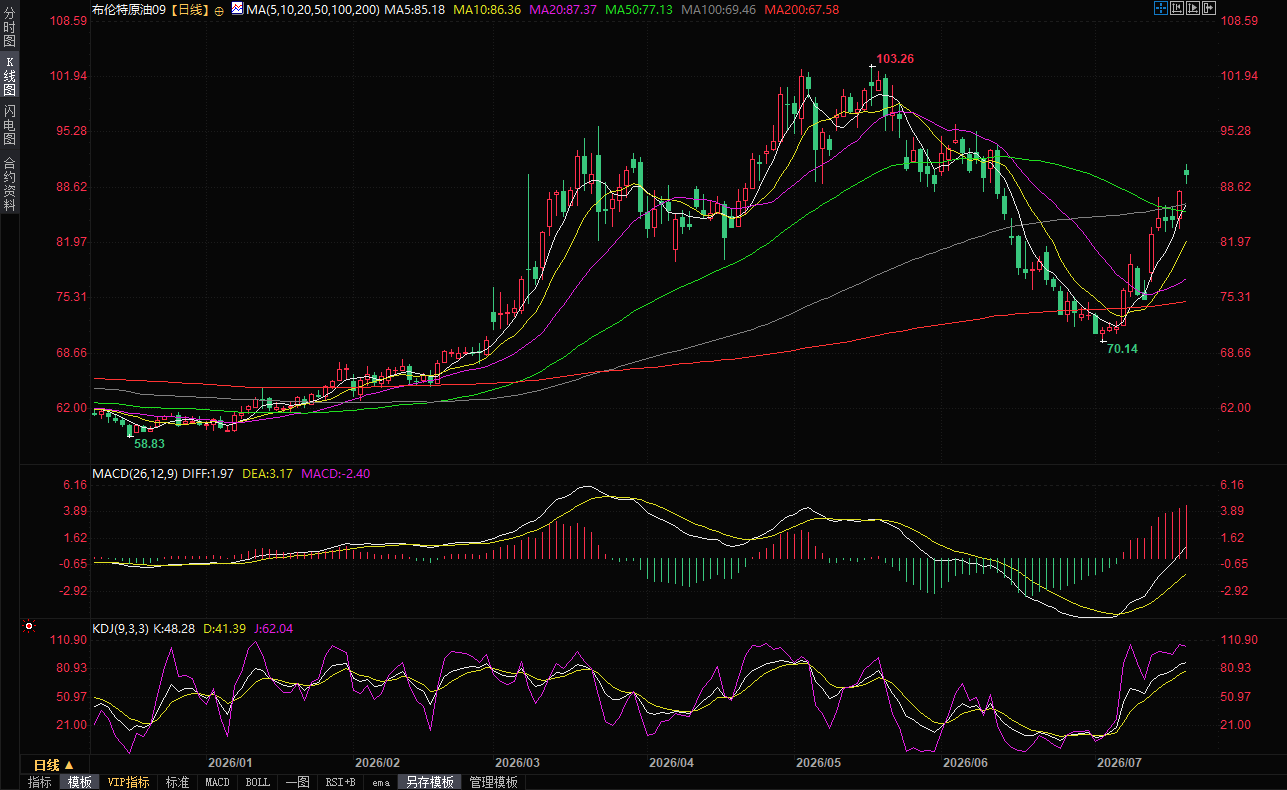Click the expand-right panel icon in top toolbar
The height and width of the screenshot is (790, 1287).
click(1209, 8)
